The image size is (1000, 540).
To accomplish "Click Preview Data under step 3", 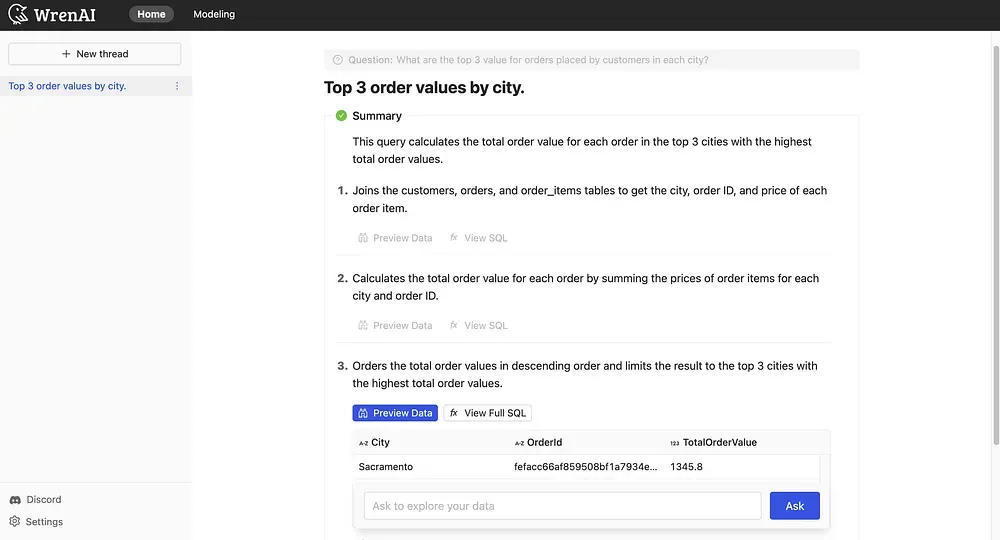I will pyautogui.click(x=395, y=413).
